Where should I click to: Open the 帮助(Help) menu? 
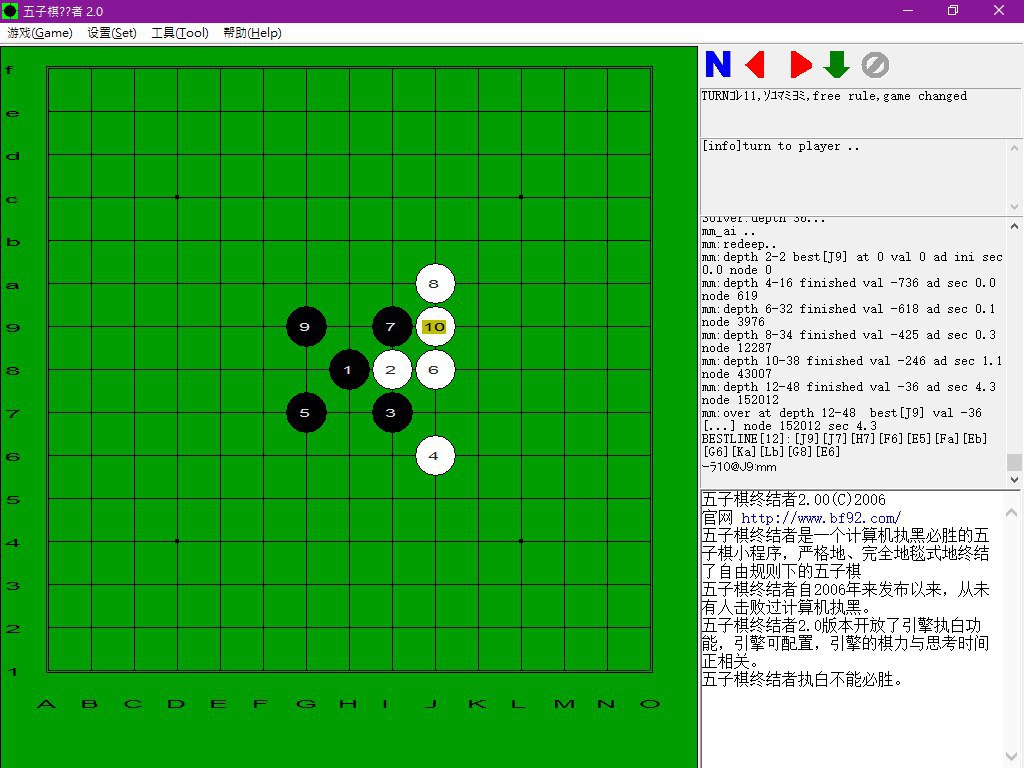click(x=252, y=33)
